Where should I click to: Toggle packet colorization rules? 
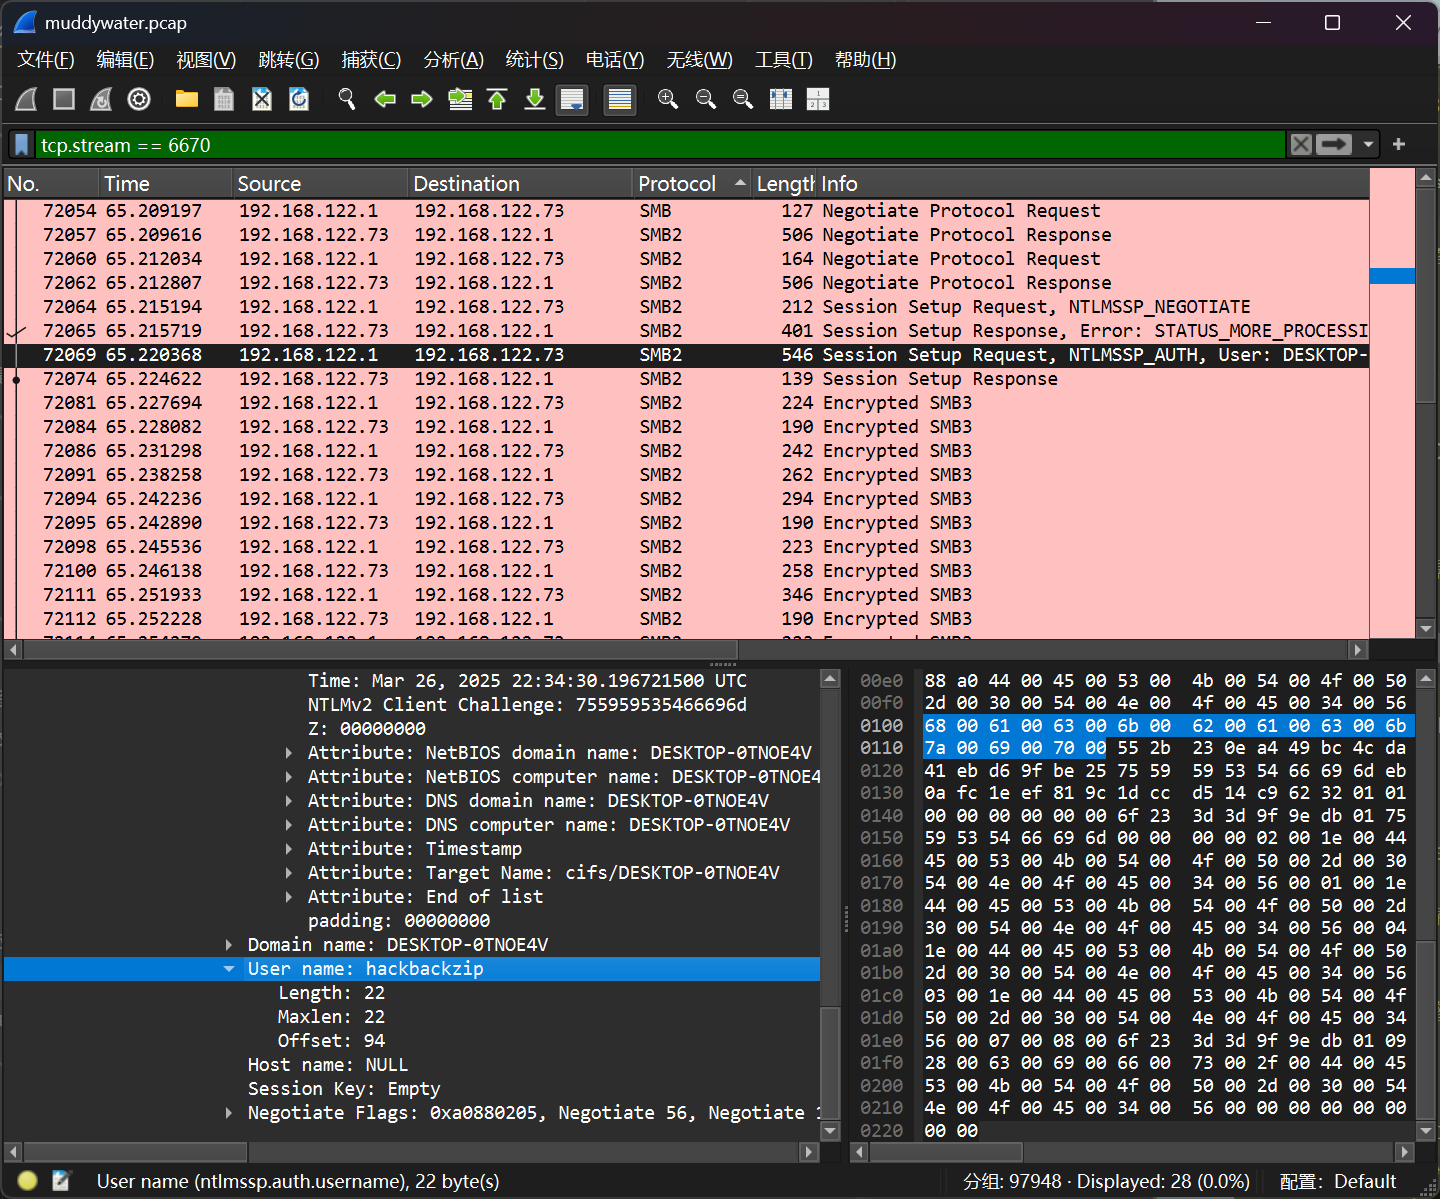tap(620, 99)
